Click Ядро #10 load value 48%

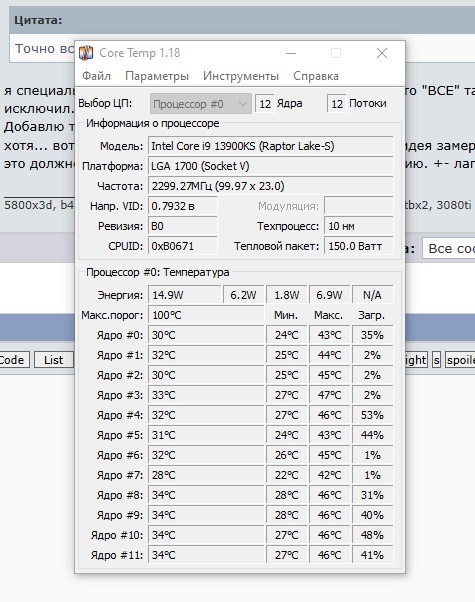372,534
